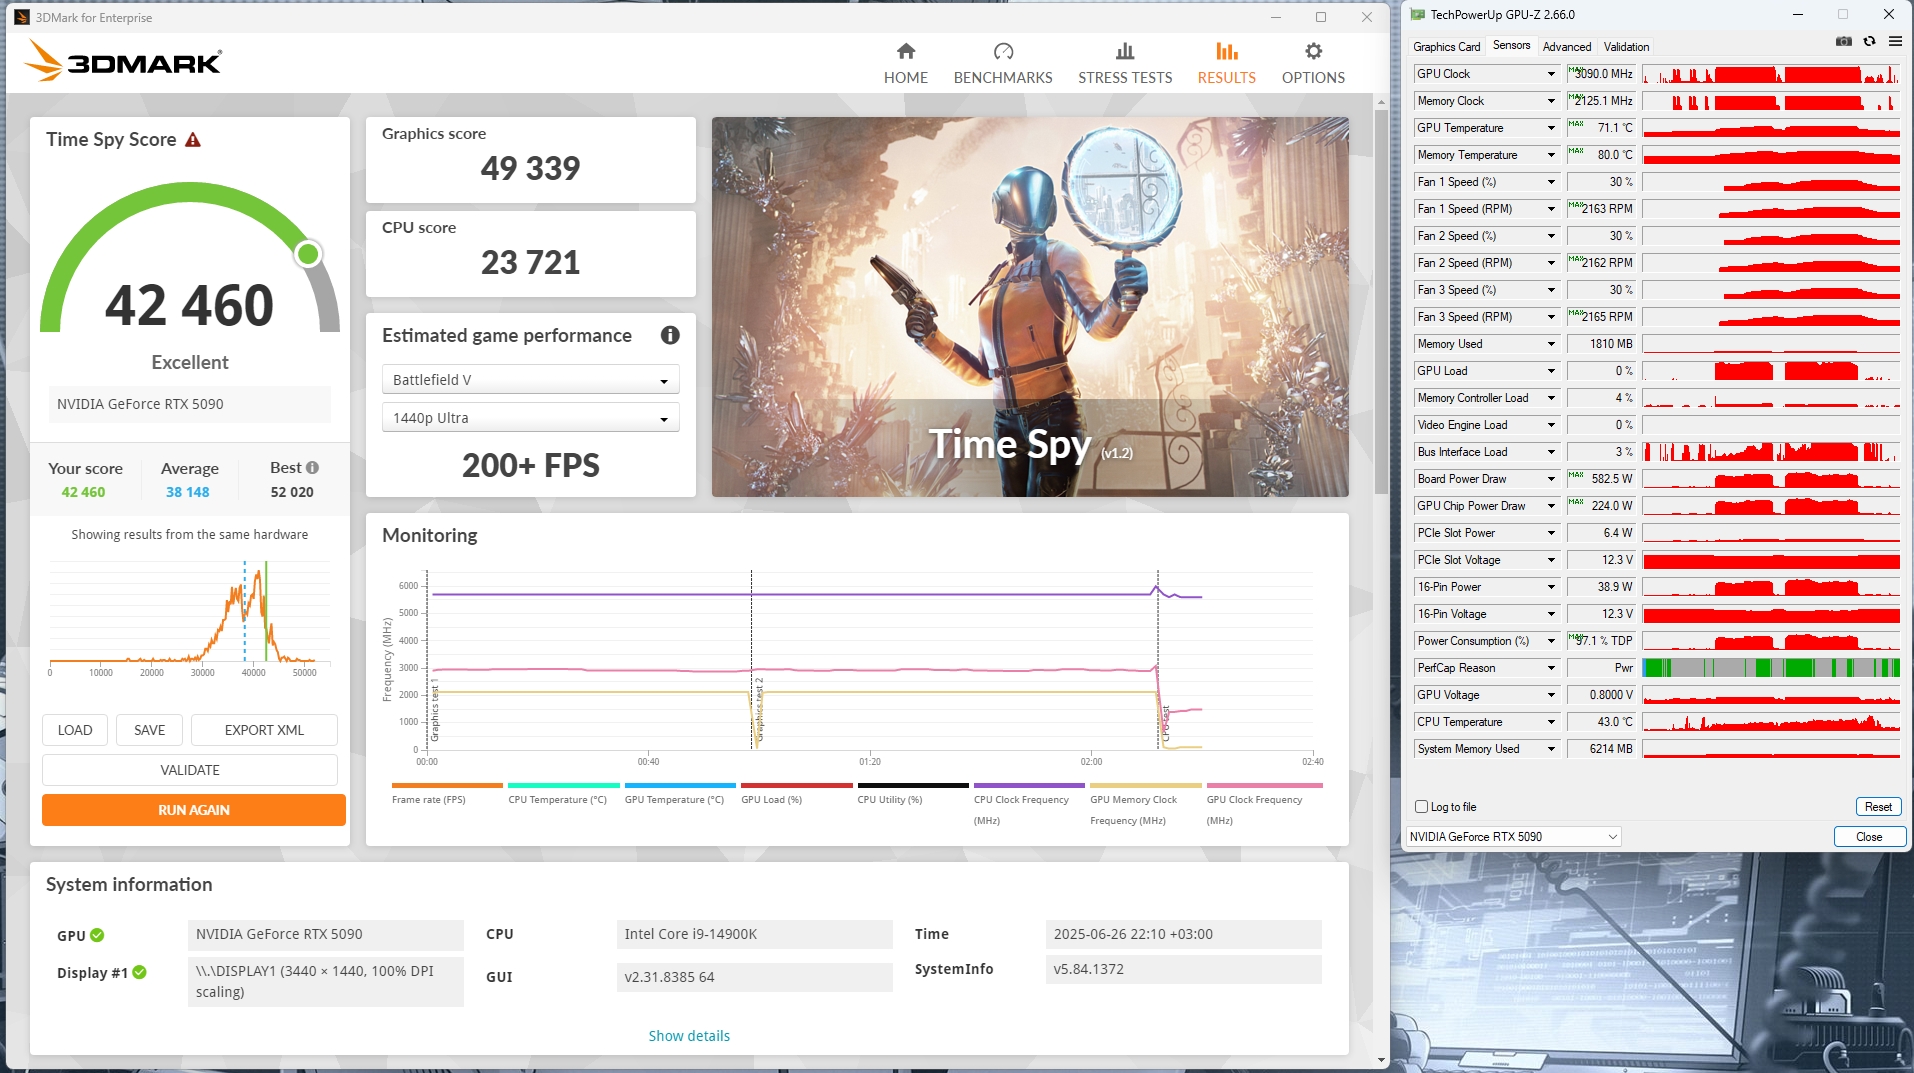Viewport: 1914px width, 1073px height.
Task: Enable the Log to file checkbox
Action: (x=1421, y=807)
